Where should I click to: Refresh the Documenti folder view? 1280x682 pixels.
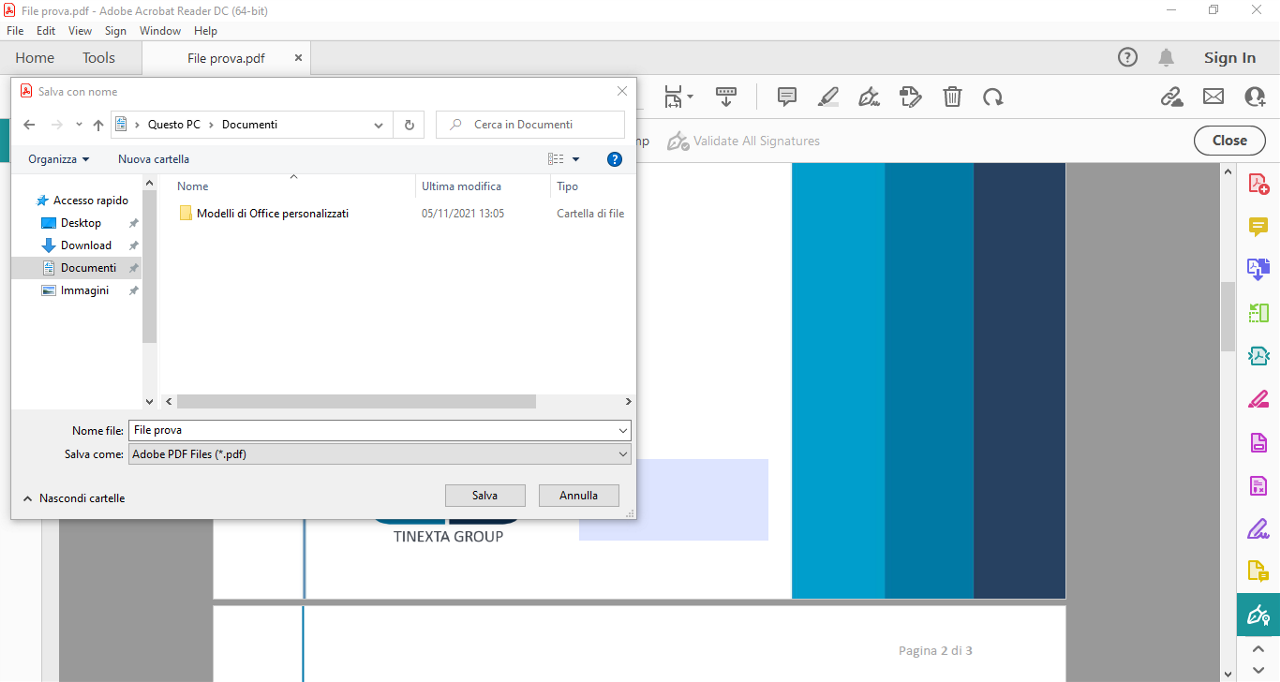(x=409, y=125)
